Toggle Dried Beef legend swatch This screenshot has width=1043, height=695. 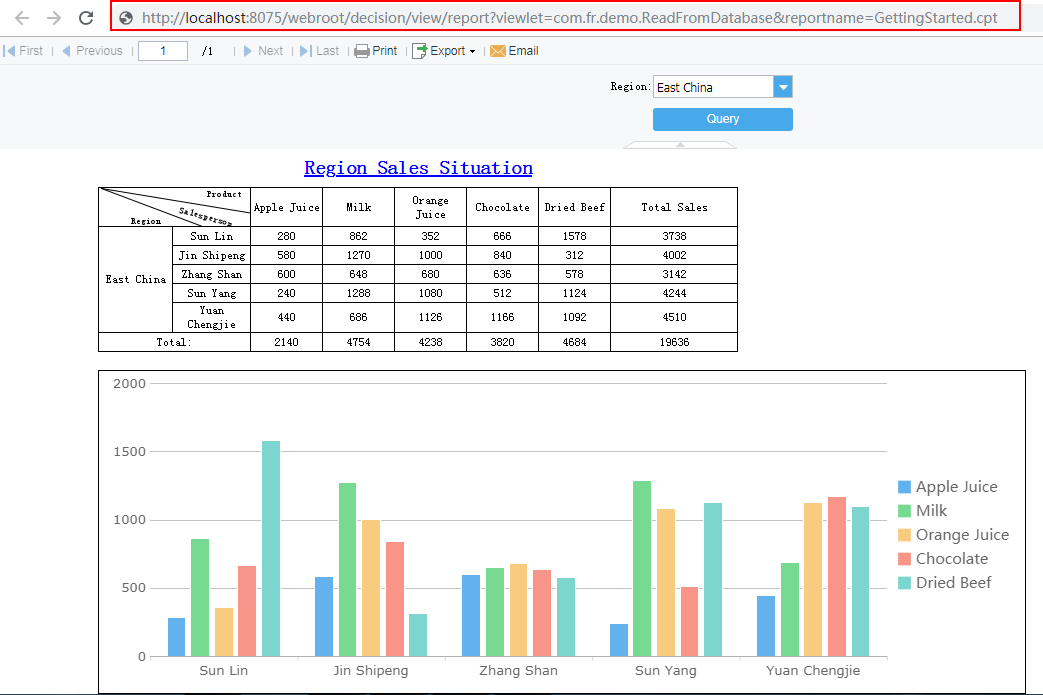click(904, 583)
